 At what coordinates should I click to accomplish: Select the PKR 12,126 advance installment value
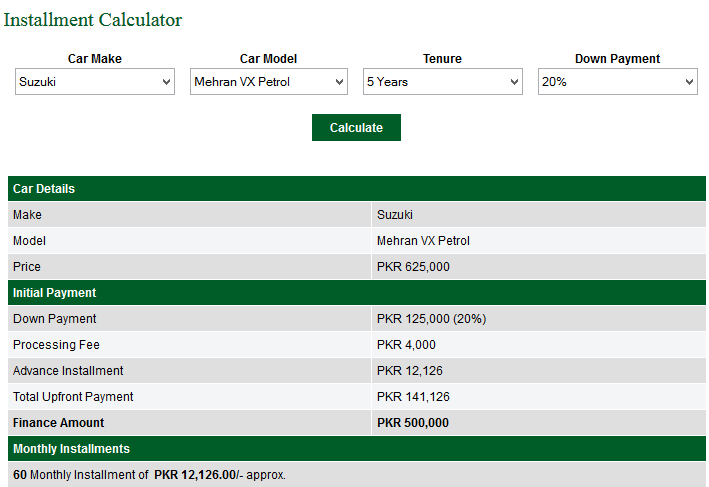pyautogui.click(x=410, y=371)
